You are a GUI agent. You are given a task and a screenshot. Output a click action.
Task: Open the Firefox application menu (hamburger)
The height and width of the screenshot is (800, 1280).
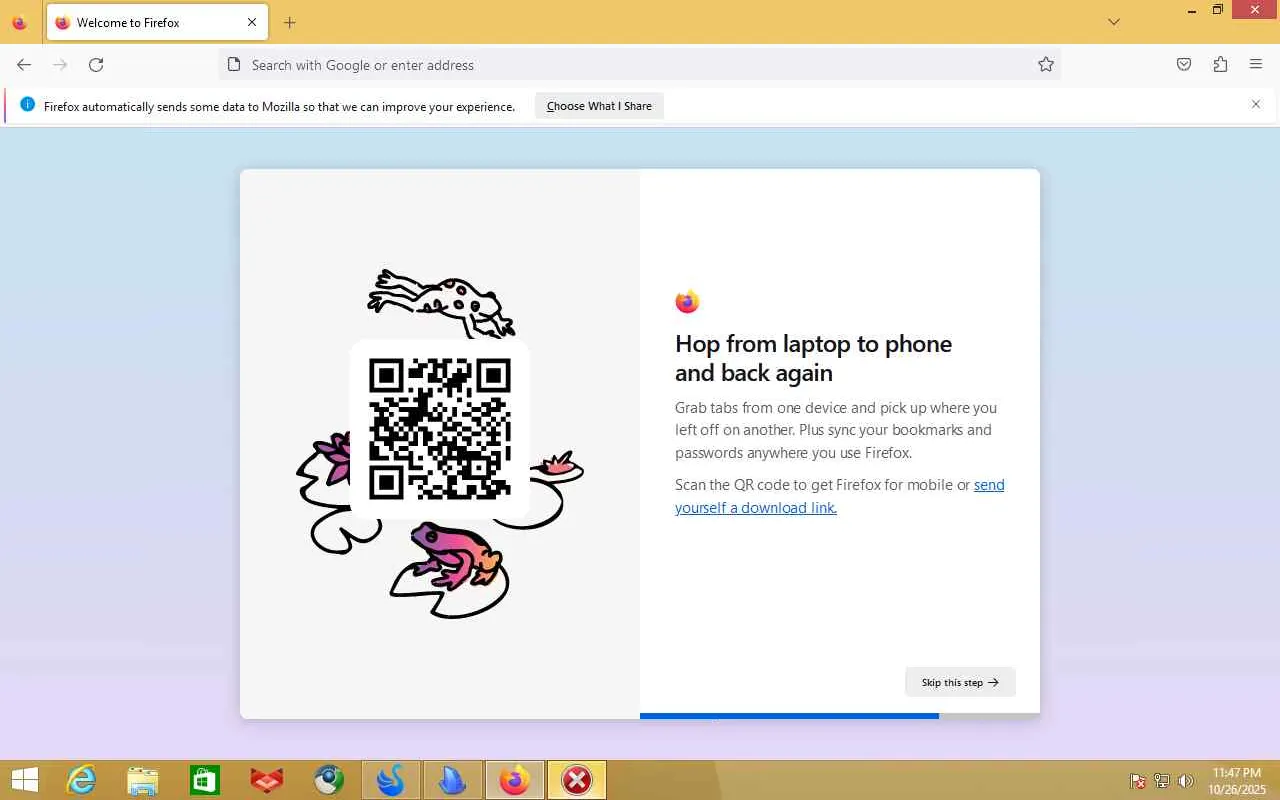tap(1256, 65)
